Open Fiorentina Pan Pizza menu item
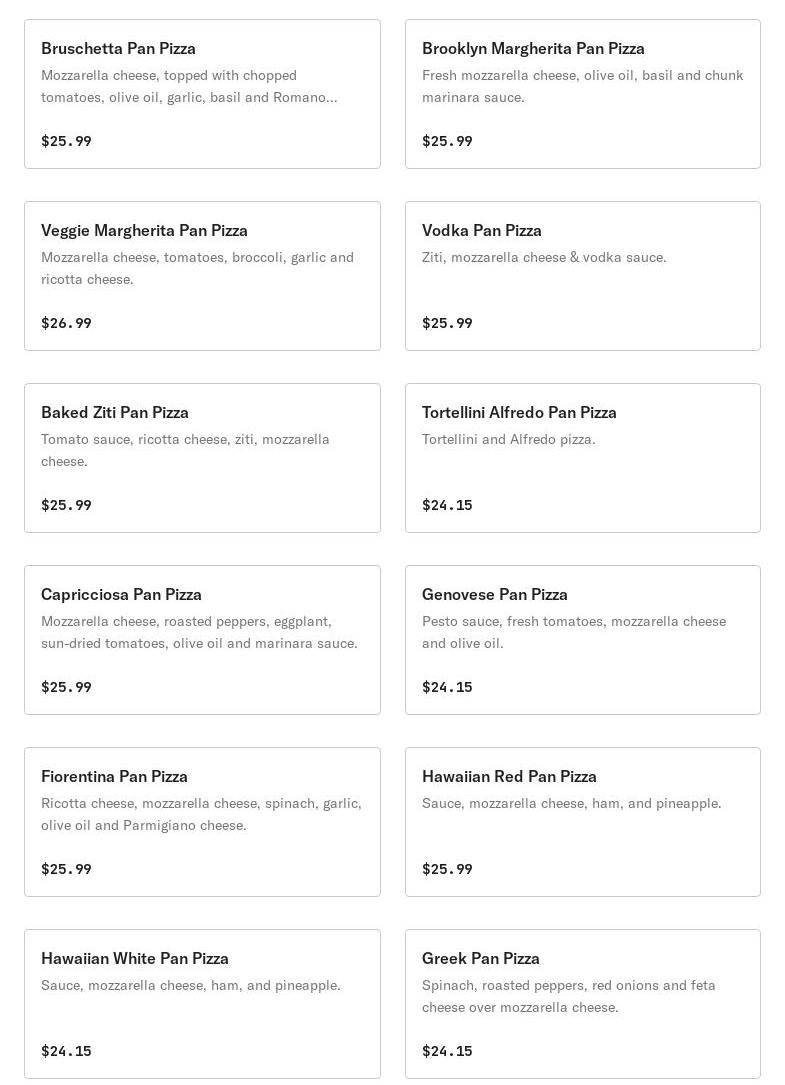Image resolution: width=785 pixels, height=1085 pixels. [x=202, y=822]
